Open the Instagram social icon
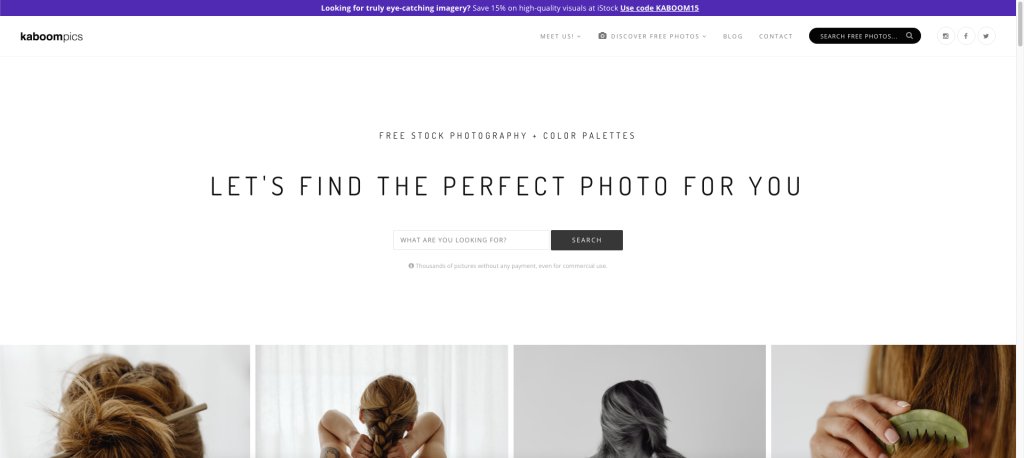This screenshot has width=1024, height=458. tap(945, 36)
